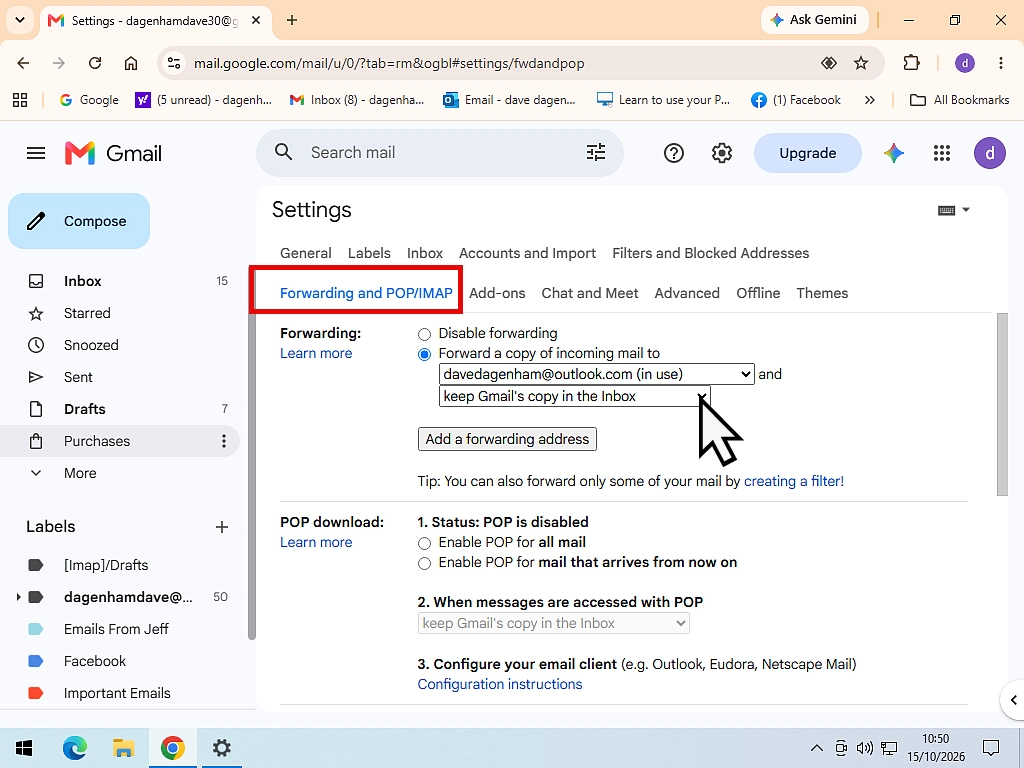1024x768 pixels.
Task: Open Forwarding Learn more link
Action: point(316,353)
